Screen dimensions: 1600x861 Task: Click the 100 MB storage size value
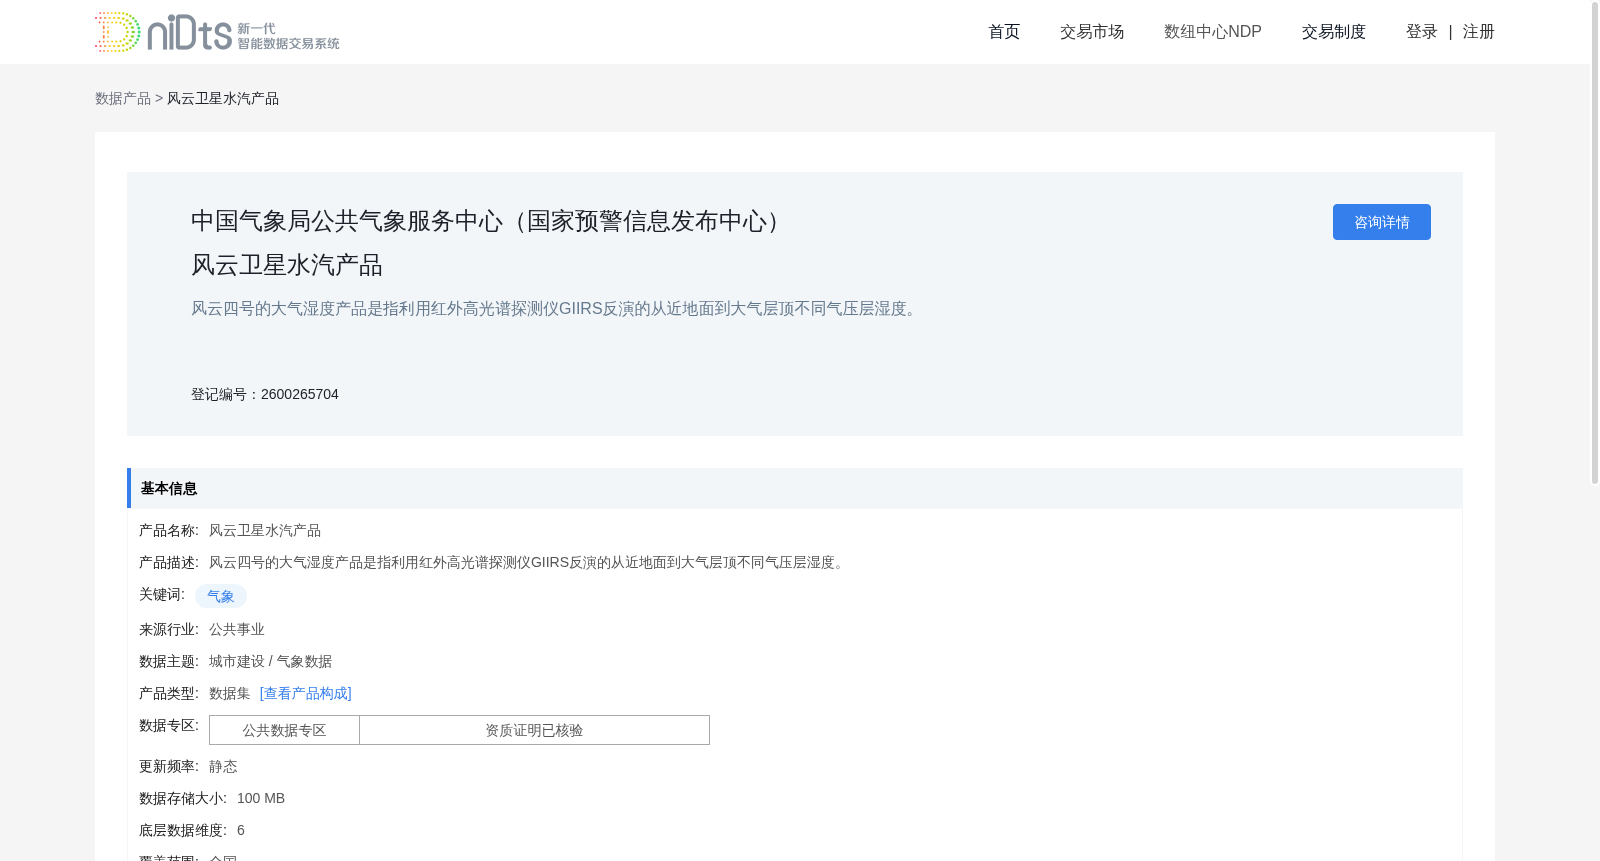click(261, 798)
